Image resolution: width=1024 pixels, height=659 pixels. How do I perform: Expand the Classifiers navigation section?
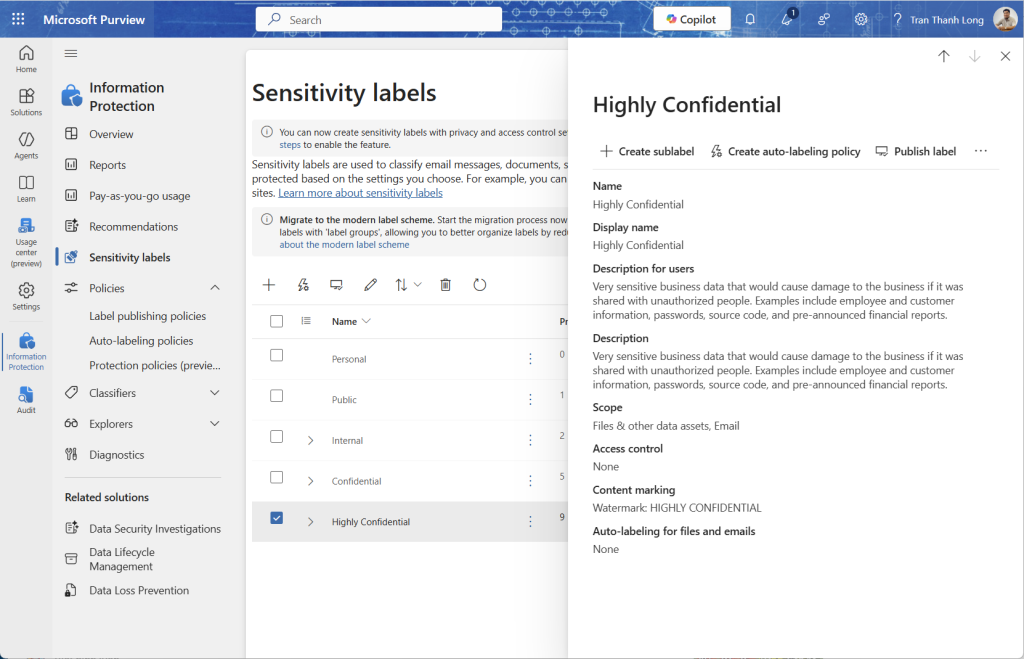(x=215, y=393)
